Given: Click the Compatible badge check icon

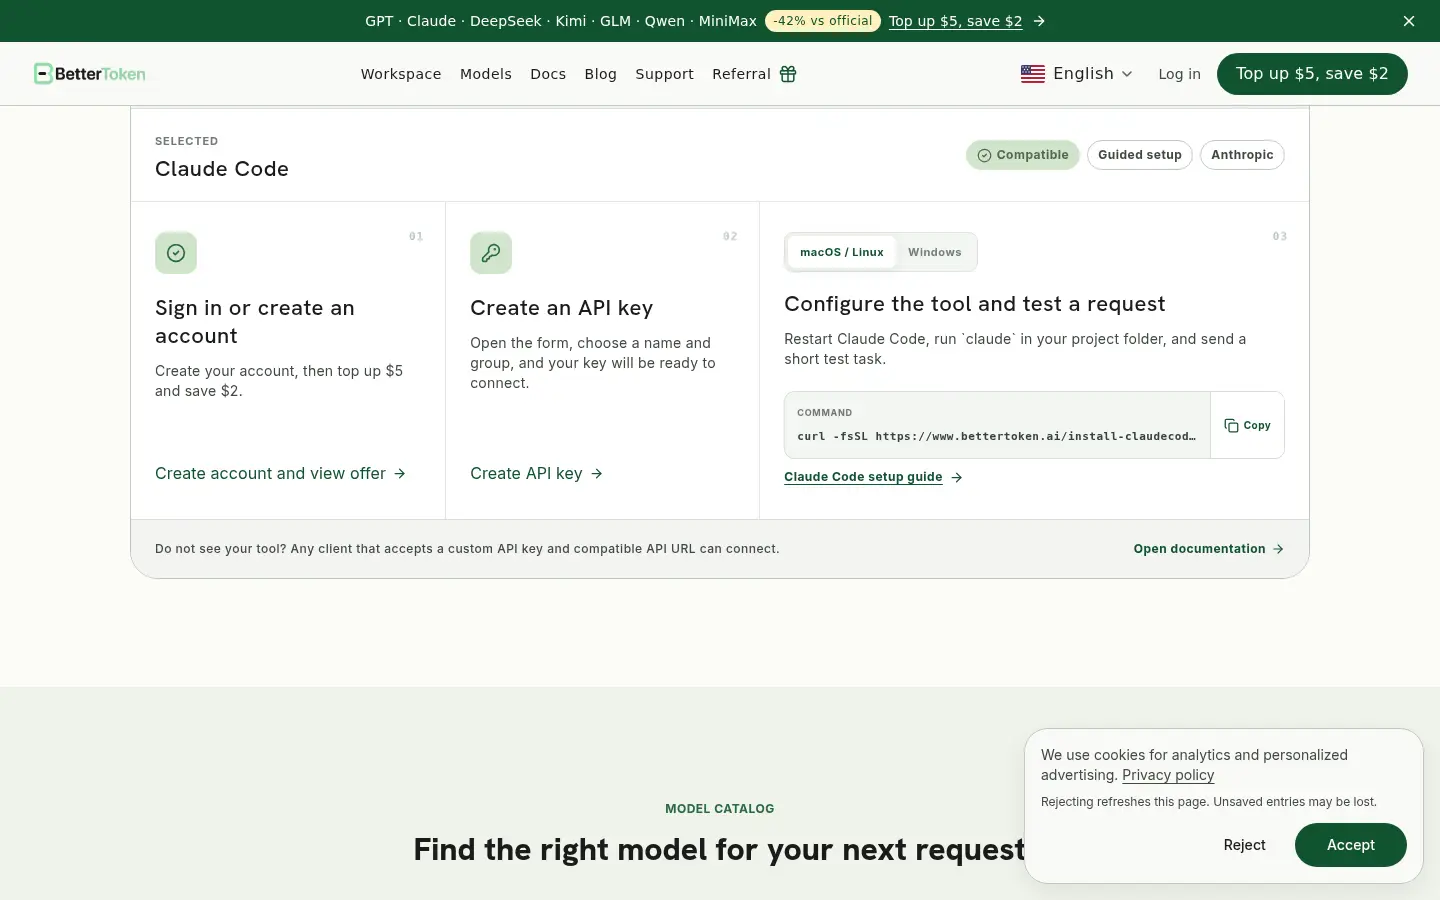Looking at the screenshot, I should [984, 155].
